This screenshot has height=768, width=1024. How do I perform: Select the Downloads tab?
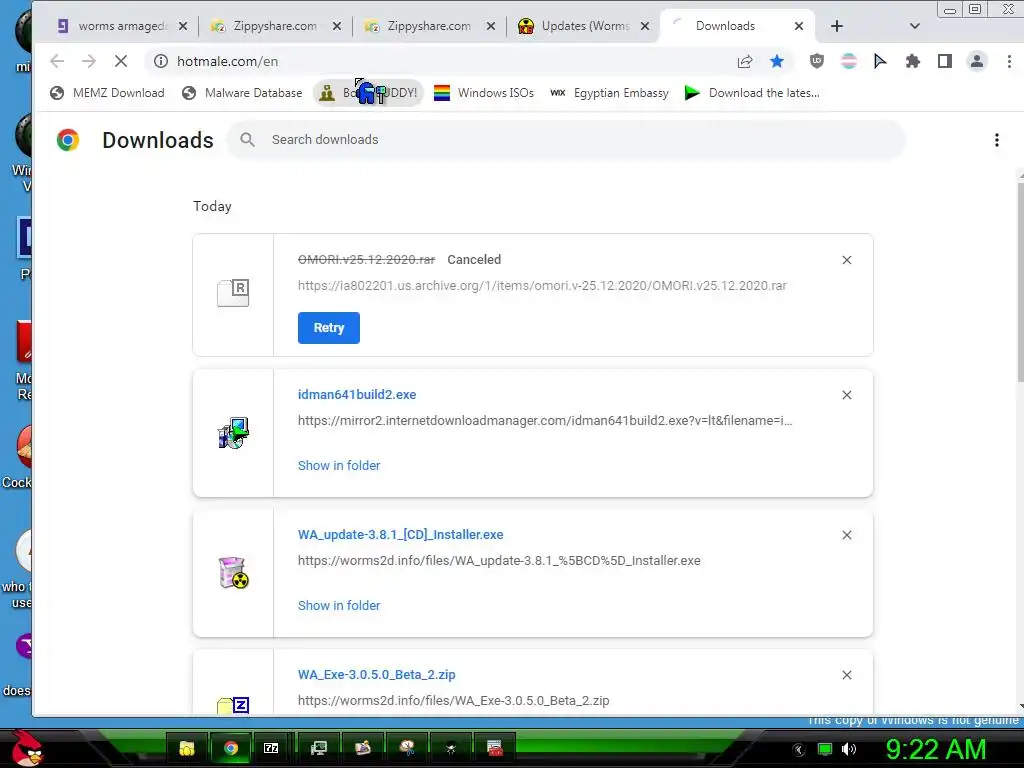(x=725, y=26)
